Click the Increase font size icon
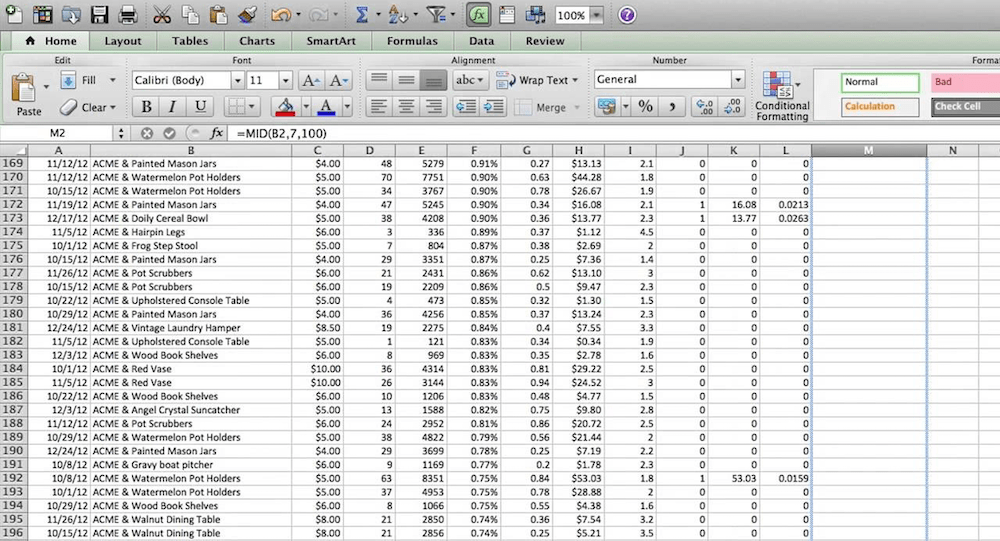Image resolution: width=1000 pixels, height=541 pixels. (x=311, y=80)
